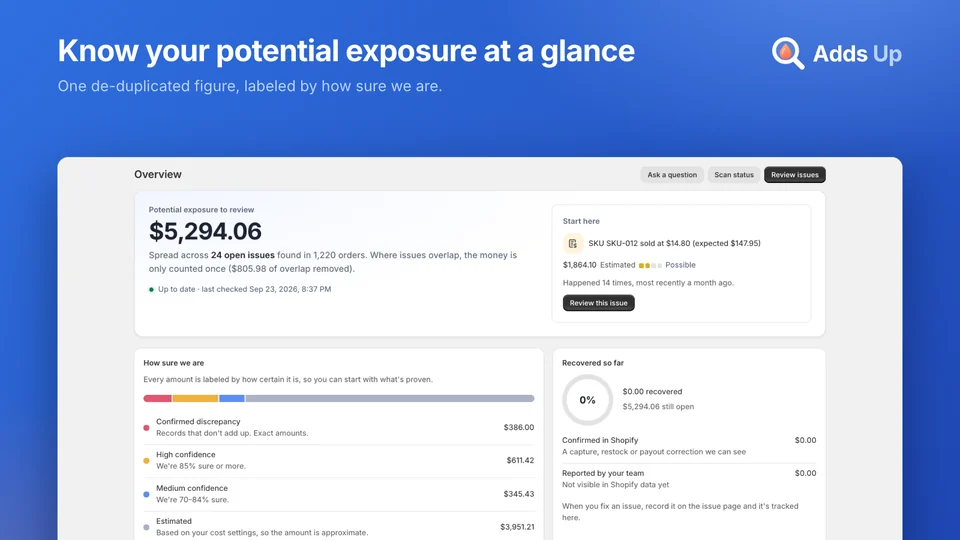Click the '24 open issues' bold text
Screen dimensions: 960x540
tap(242, 255)
